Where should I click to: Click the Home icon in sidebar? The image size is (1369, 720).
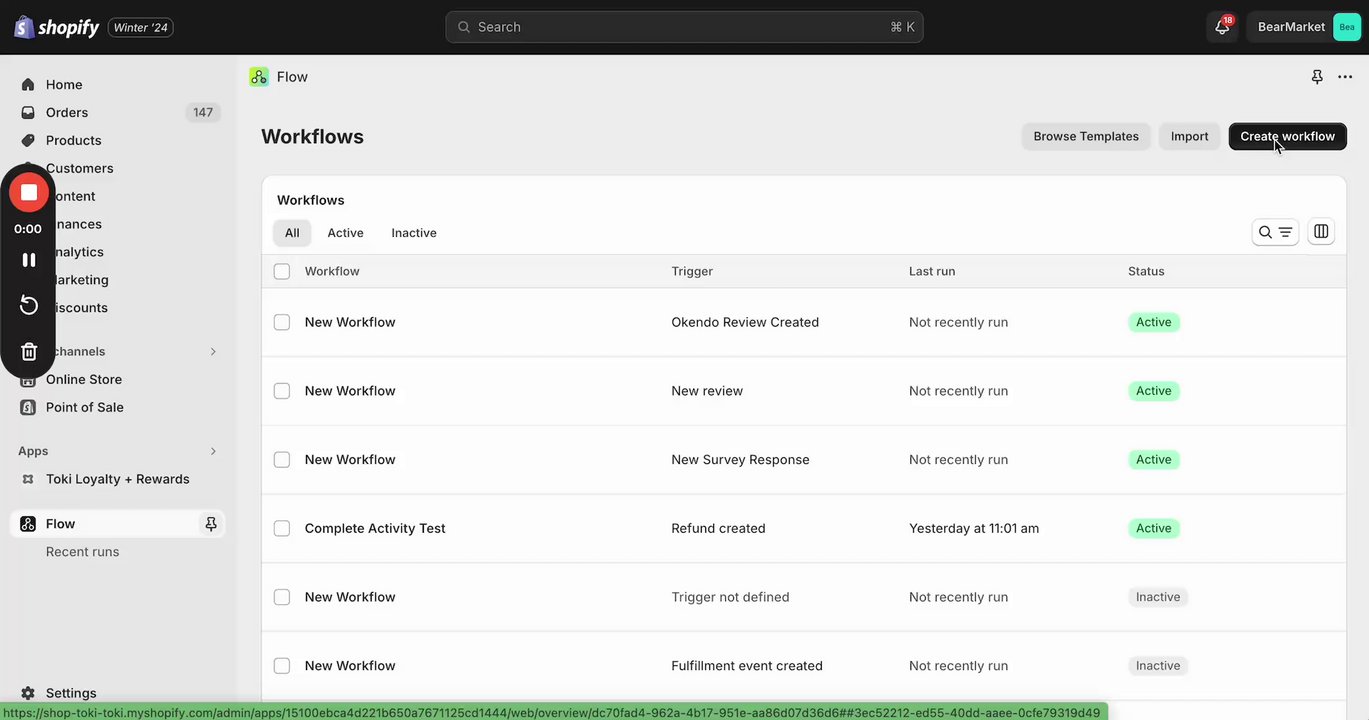pos(28,85)
